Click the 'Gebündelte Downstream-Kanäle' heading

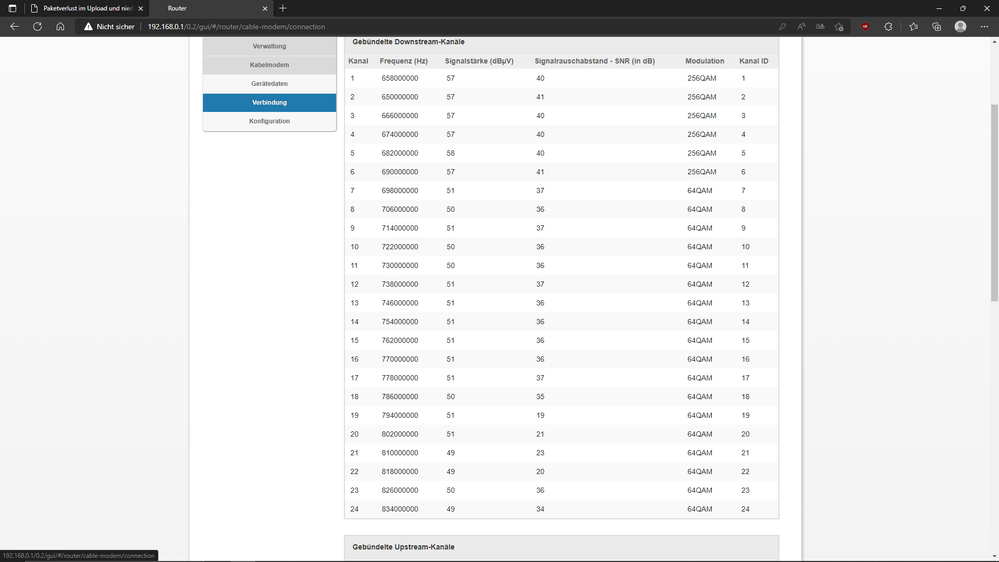pyautogui.click(x=408, y=42)
